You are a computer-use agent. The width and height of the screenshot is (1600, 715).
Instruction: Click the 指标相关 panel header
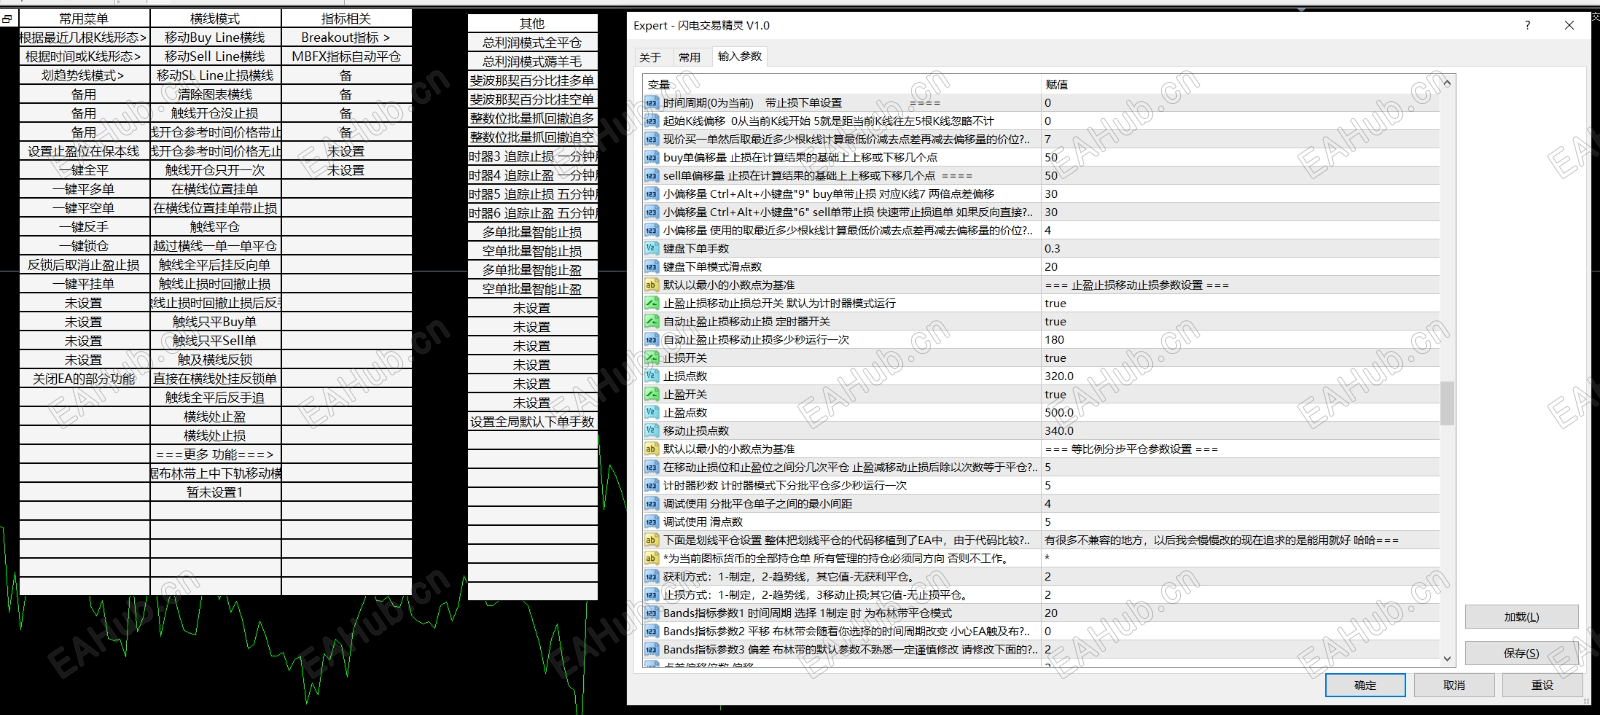click(x=346, y=18)
